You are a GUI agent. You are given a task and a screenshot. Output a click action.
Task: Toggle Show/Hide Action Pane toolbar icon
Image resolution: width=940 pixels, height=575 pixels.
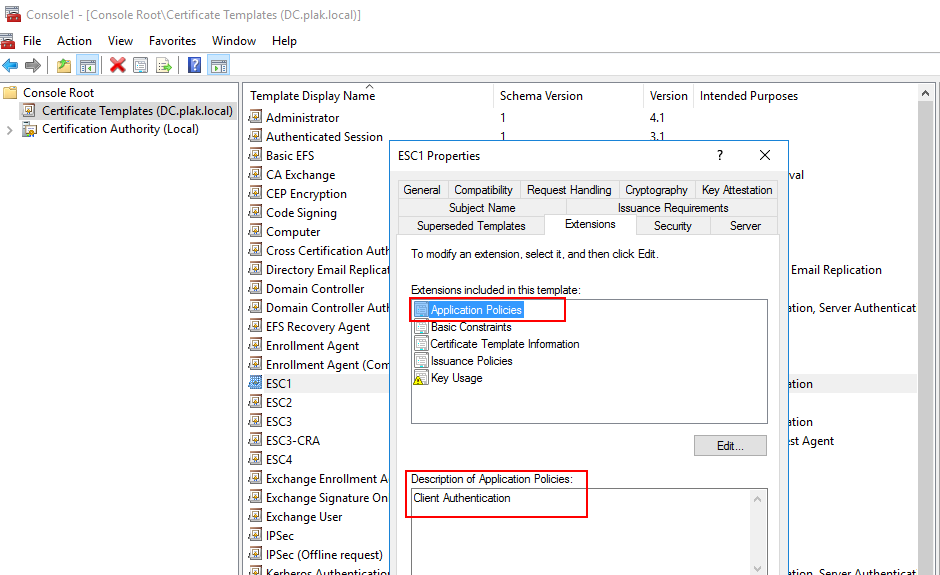(x=219, y=66)
